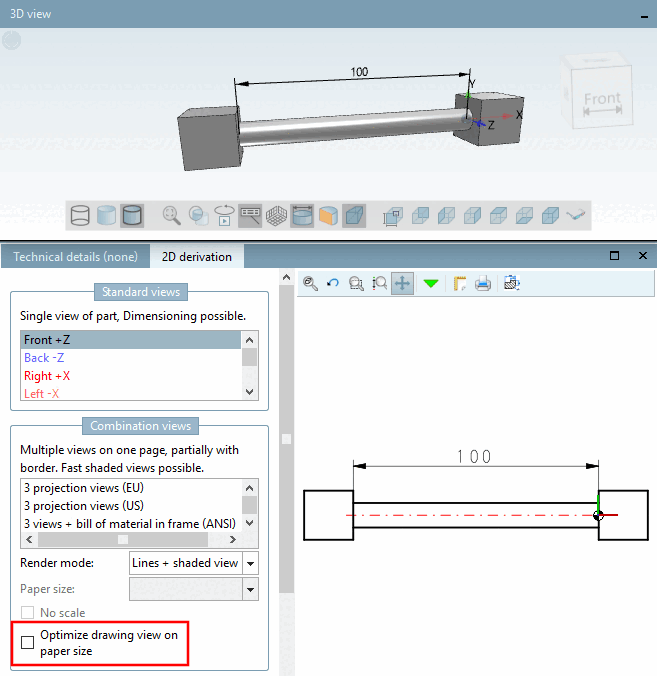Select Left -X standard view
This screenshot has height=676, width=657.
click(x=131, y=393)
